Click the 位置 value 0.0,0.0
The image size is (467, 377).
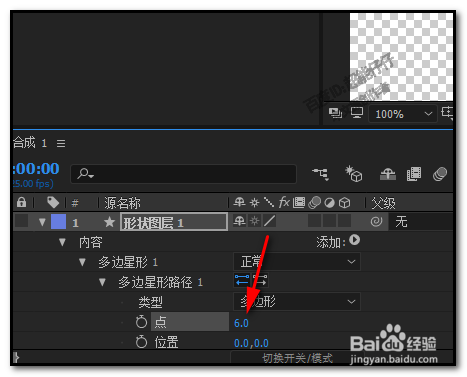251,343
